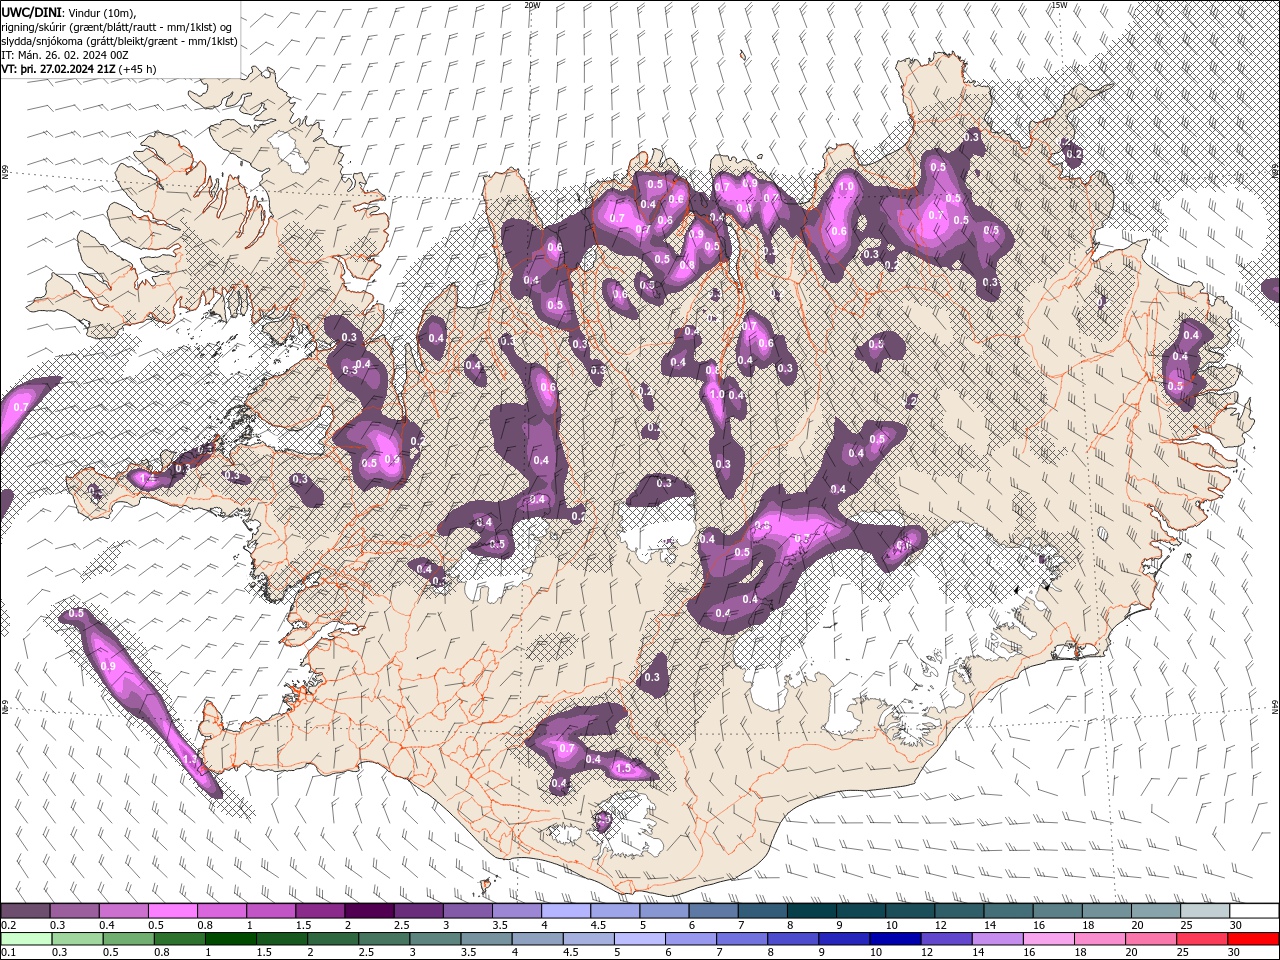Select lower legend pale pink swatch 16–18

click(x=1047, y=938)
